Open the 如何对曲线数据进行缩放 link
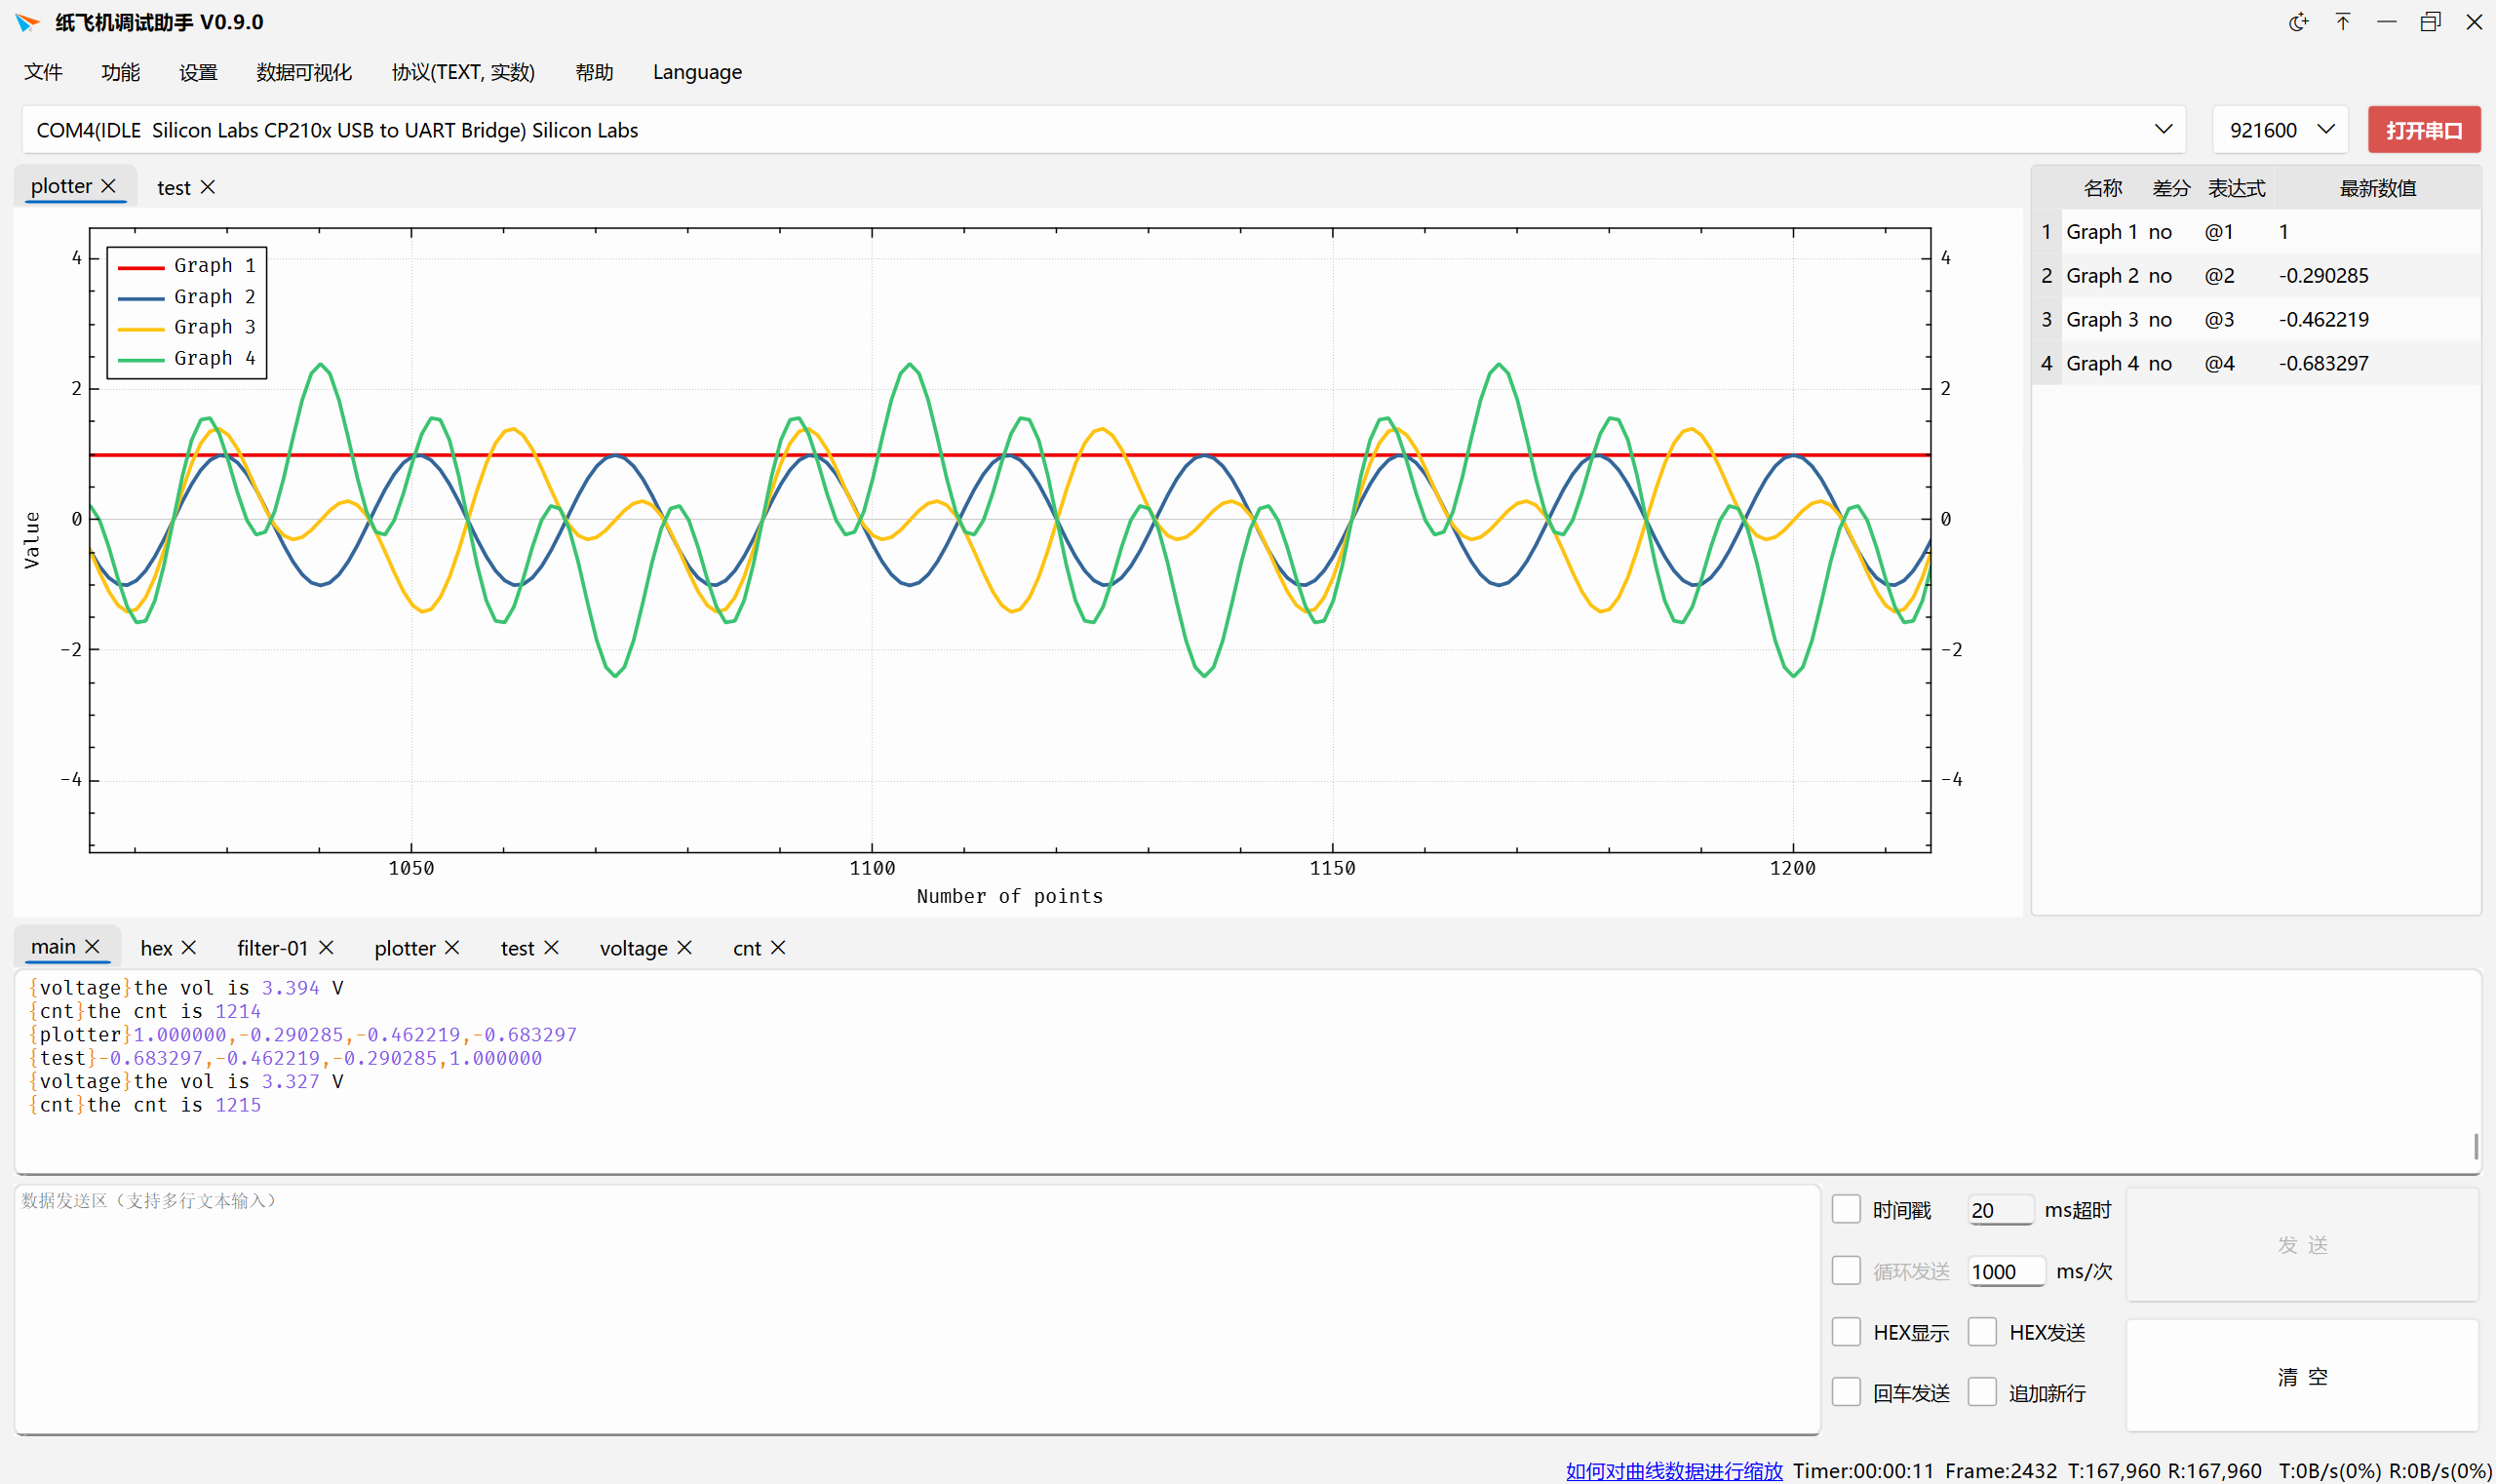Viewport: 2496px width, 1484px height. coord(1673,1470)
